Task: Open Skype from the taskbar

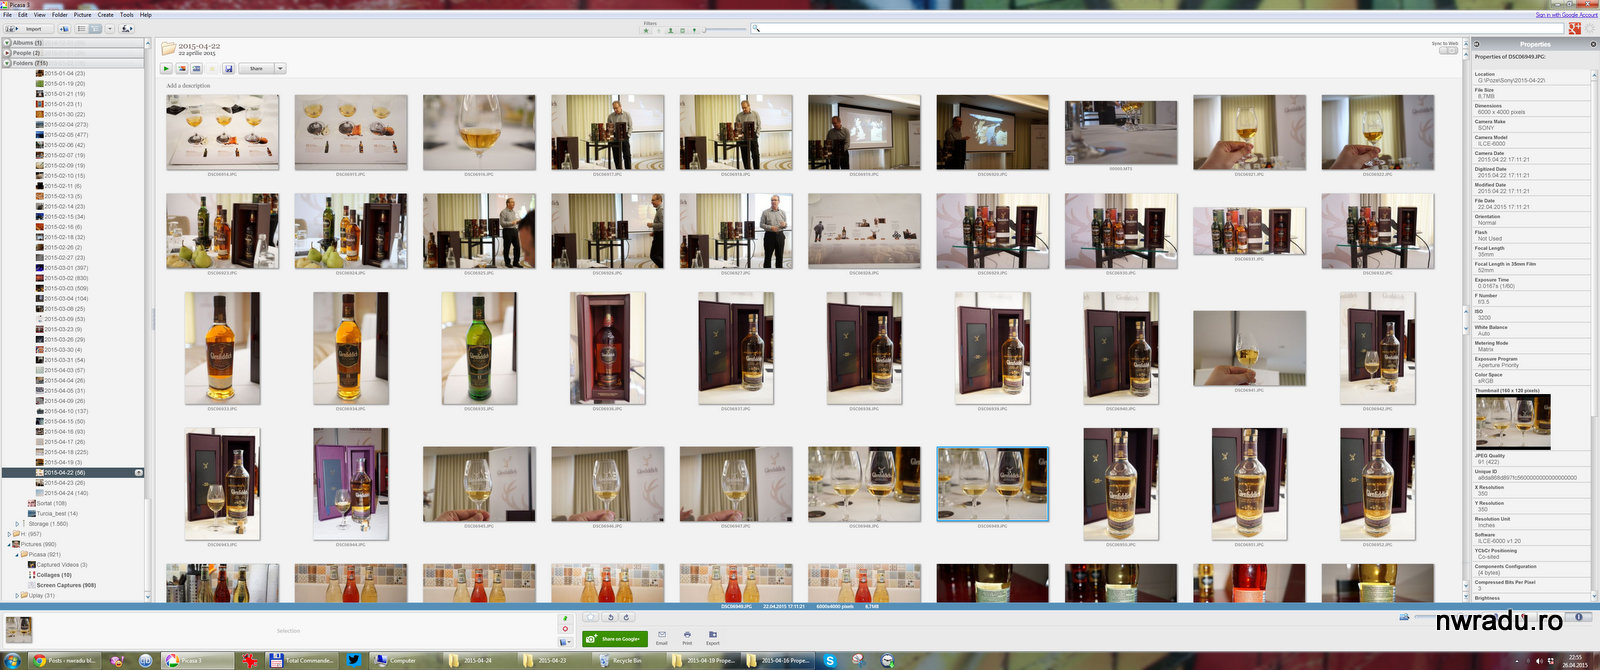Action: pyautogui.click(x=830, y=660)
